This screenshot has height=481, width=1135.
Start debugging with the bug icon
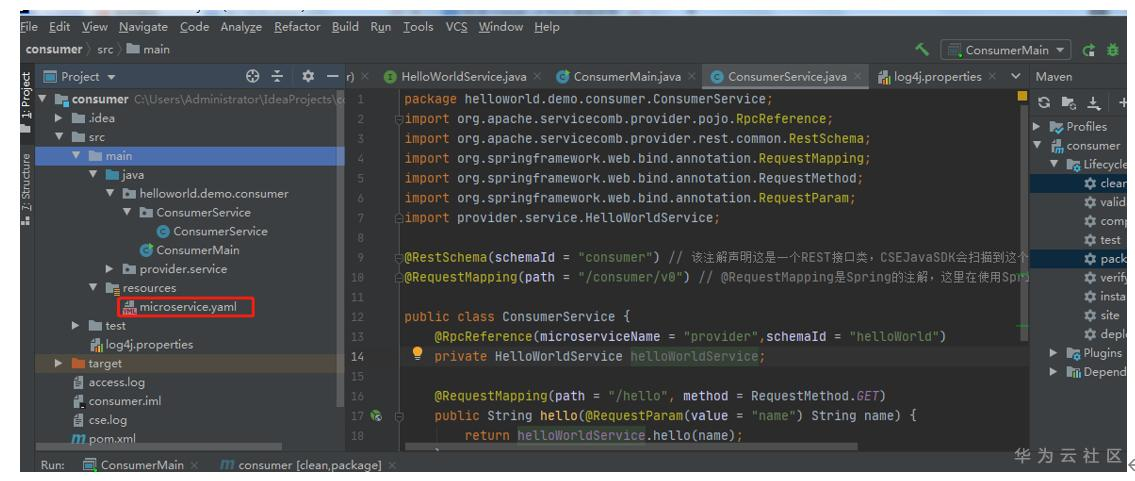point(1113,50)
